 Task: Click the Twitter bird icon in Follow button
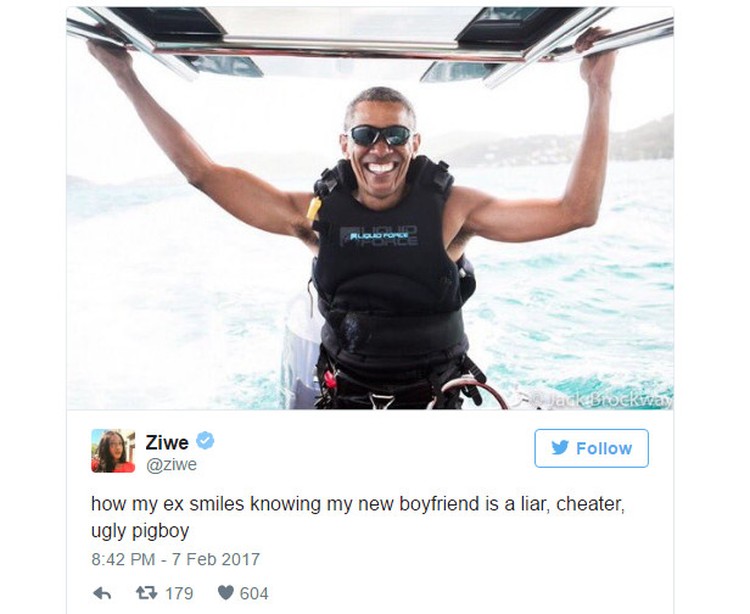560,448
